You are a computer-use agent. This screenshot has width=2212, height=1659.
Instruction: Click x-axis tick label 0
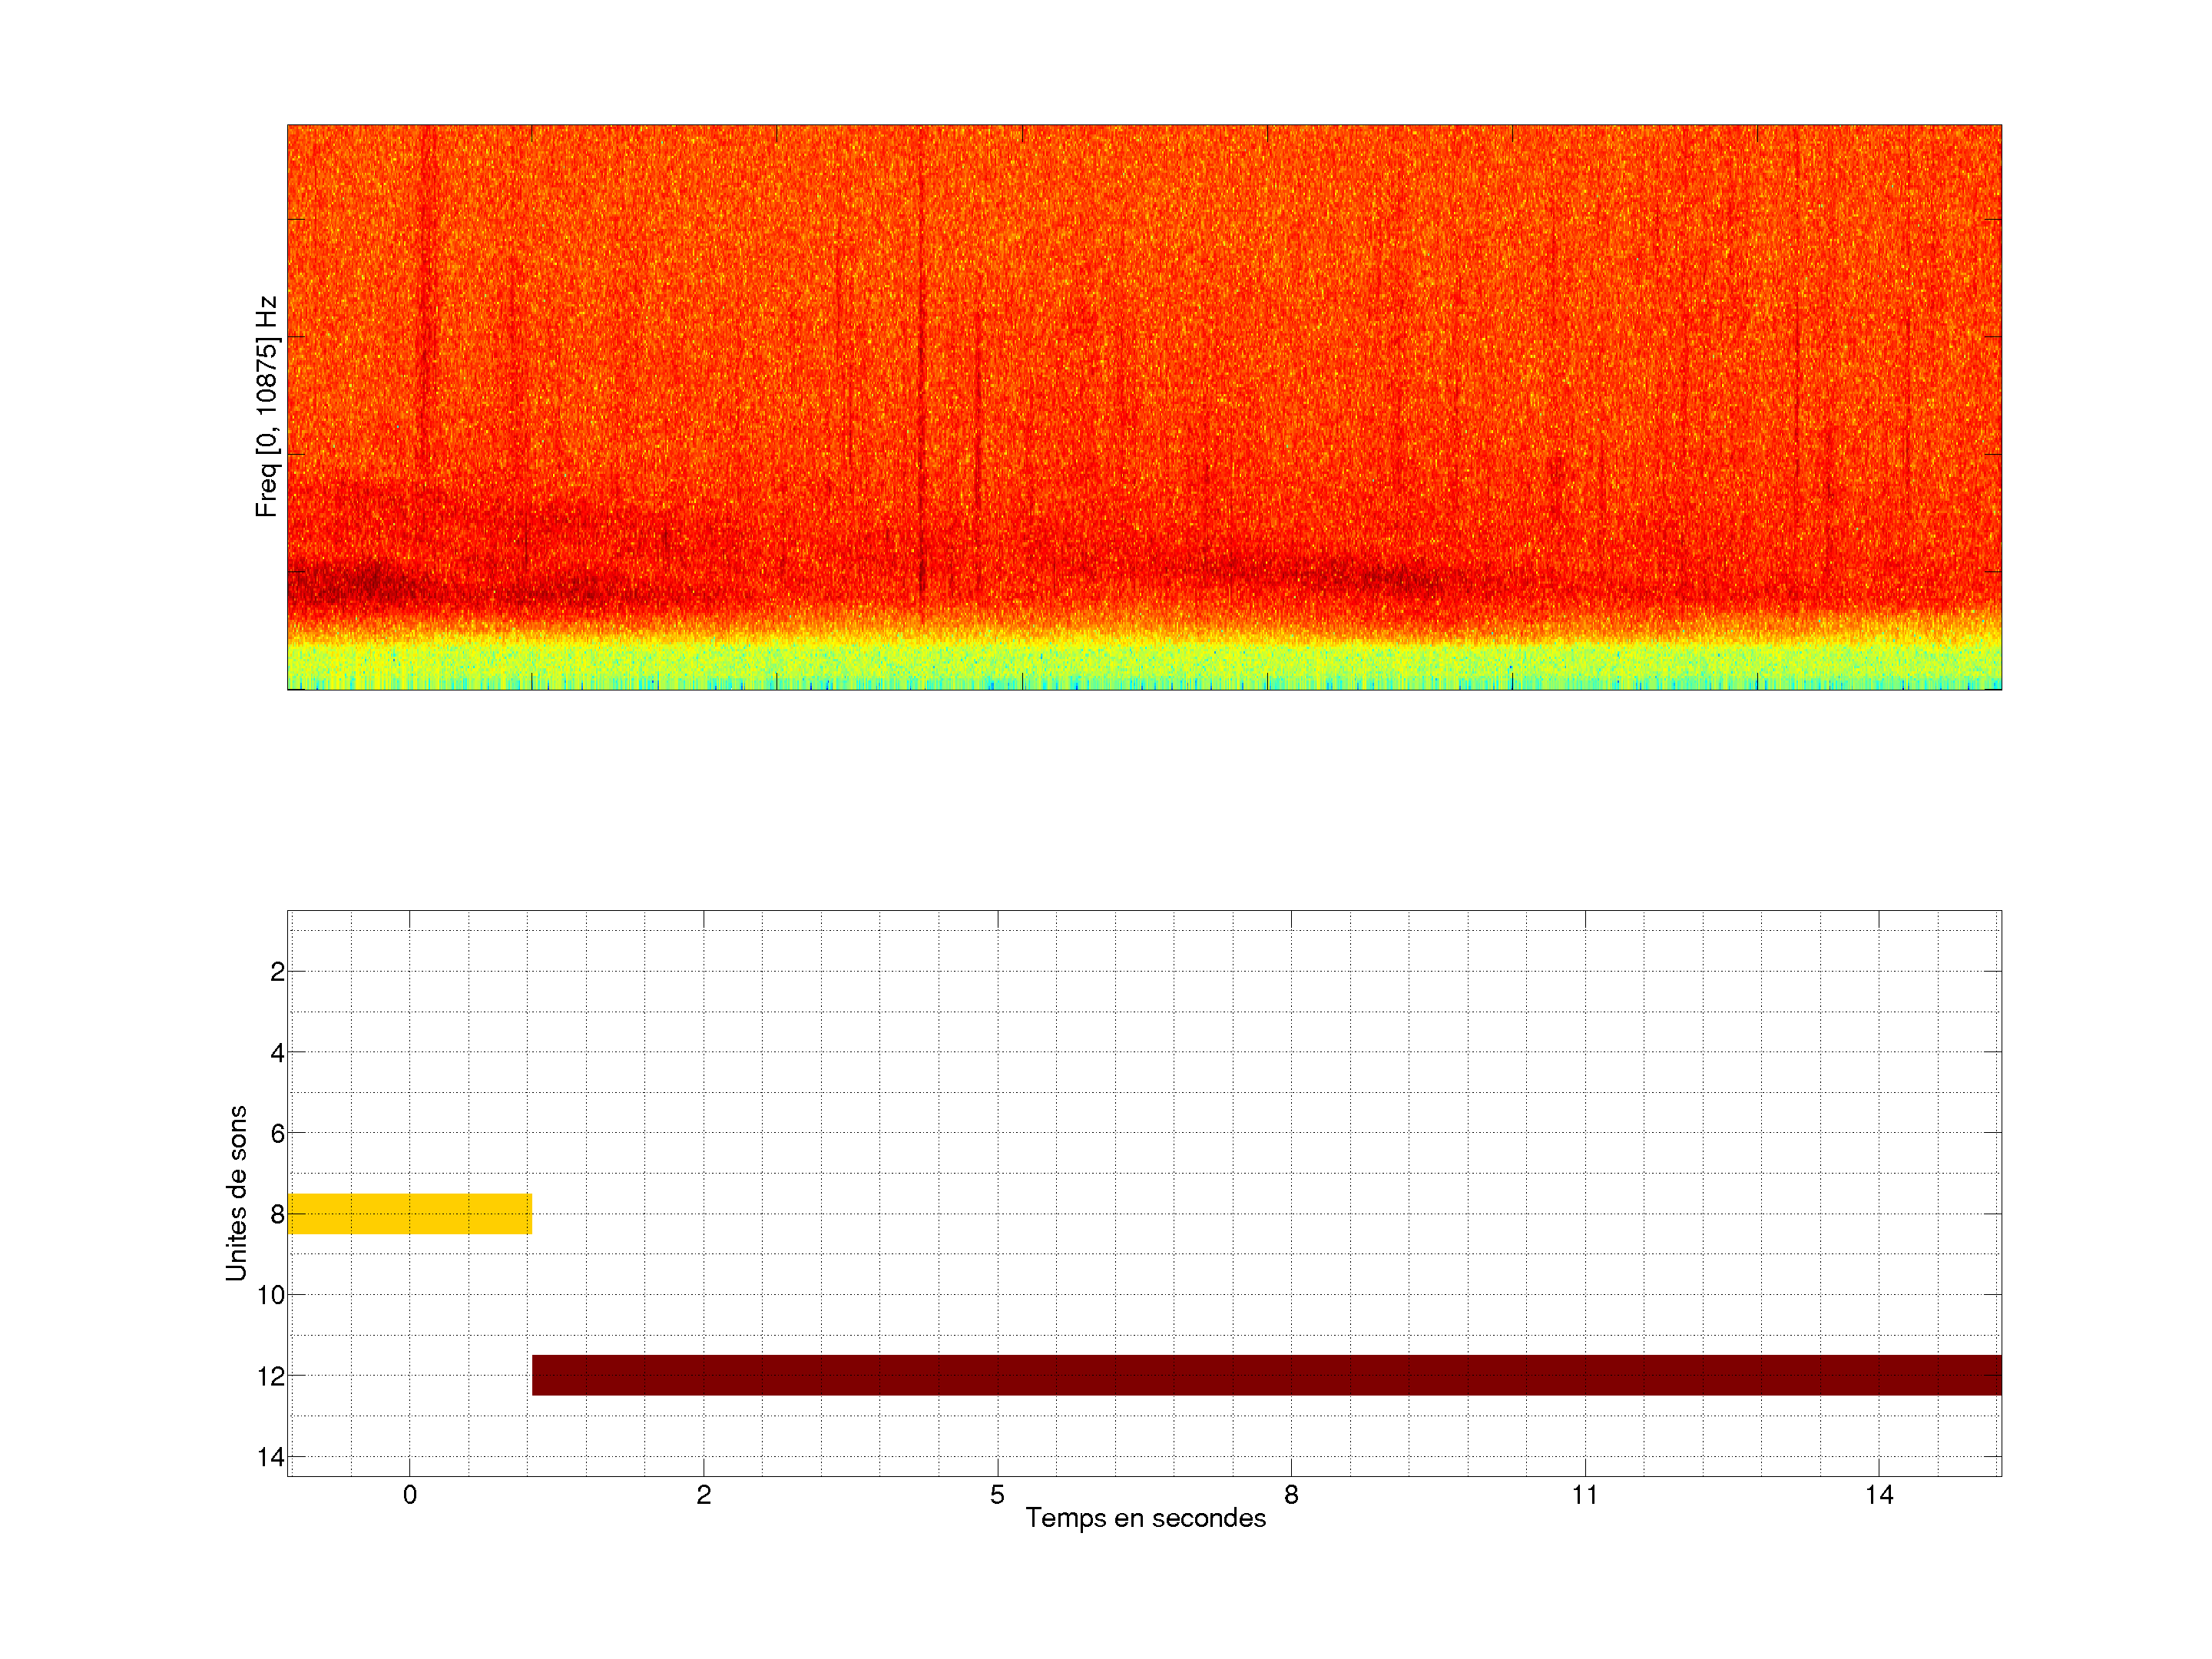click(x=409, y=1495)
